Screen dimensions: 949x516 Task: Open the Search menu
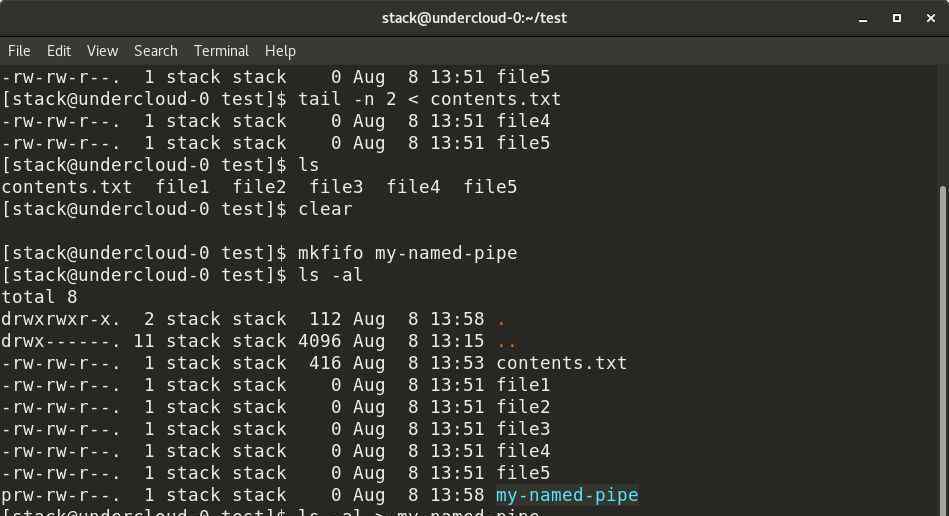[x=156, y=51]
